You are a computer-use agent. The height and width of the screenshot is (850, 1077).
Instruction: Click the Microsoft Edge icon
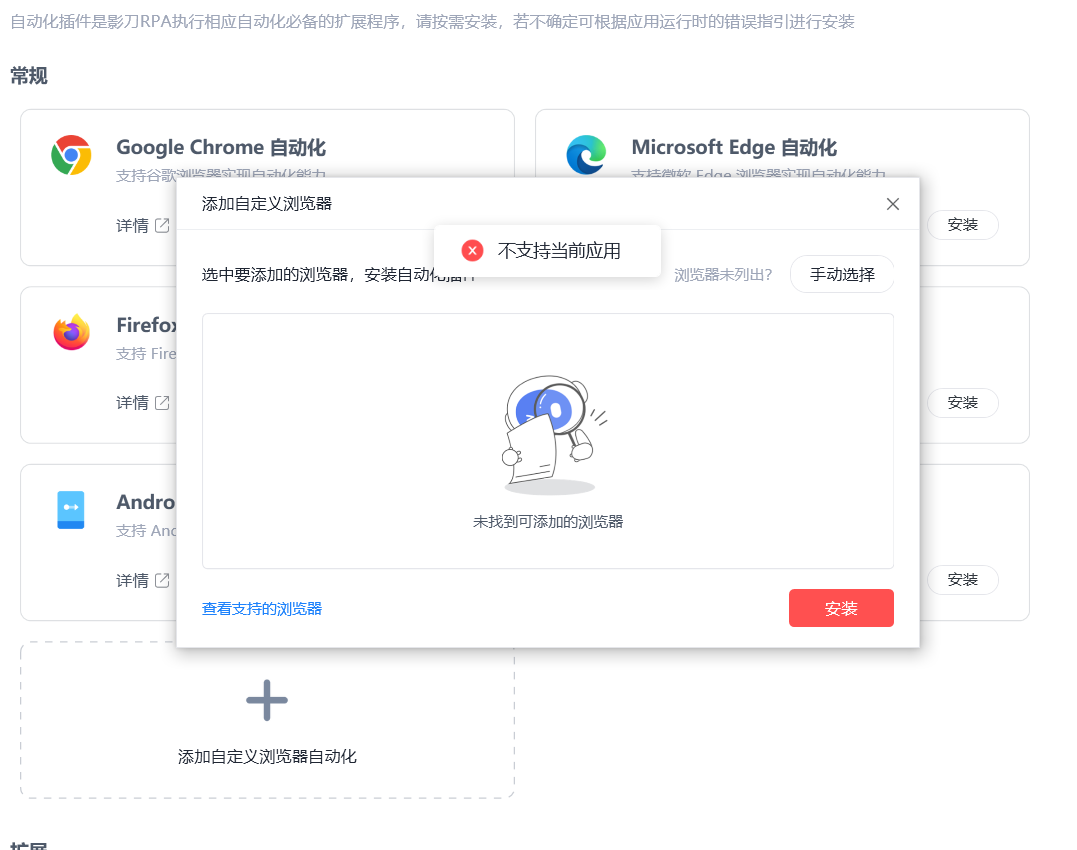tap(587, 155)
